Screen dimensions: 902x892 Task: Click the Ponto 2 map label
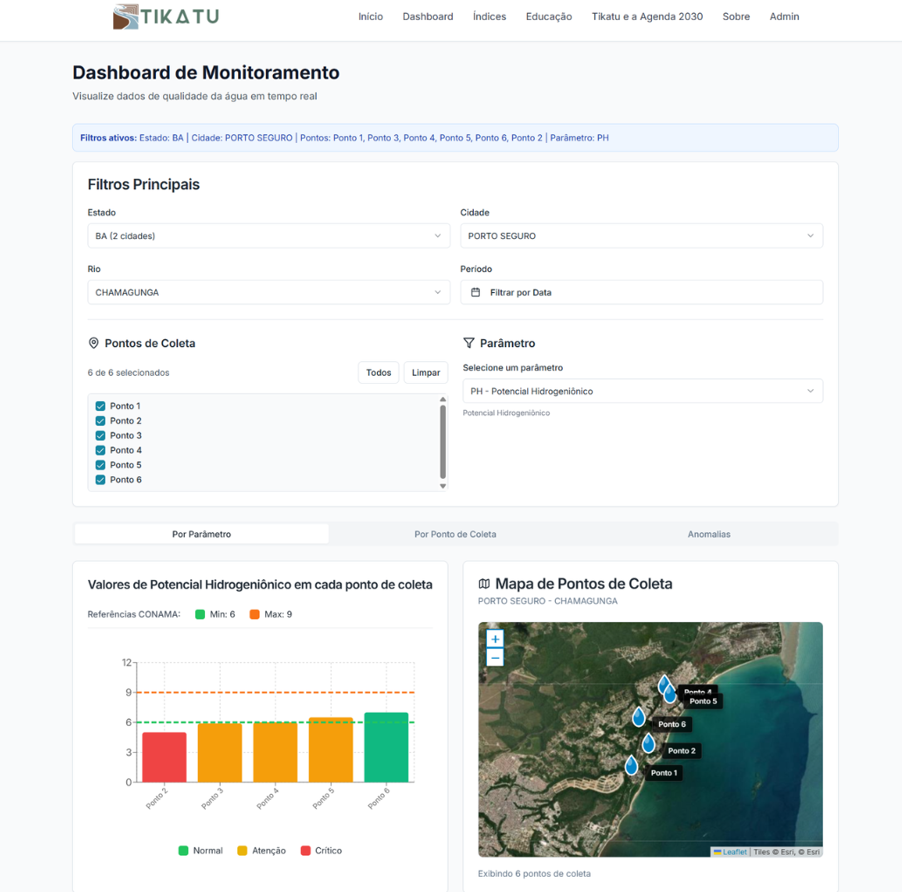point(682,751)
